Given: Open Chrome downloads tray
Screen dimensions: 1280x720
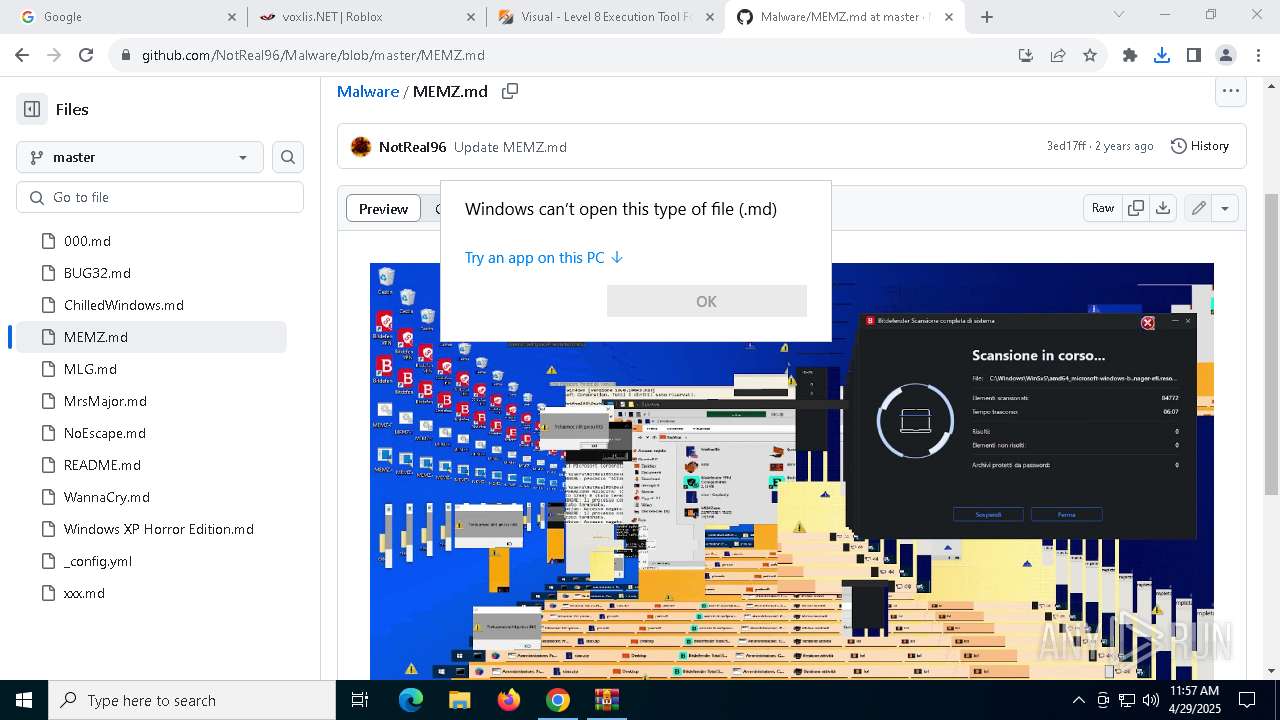Looking at the screenshot, I should 1162,56.
